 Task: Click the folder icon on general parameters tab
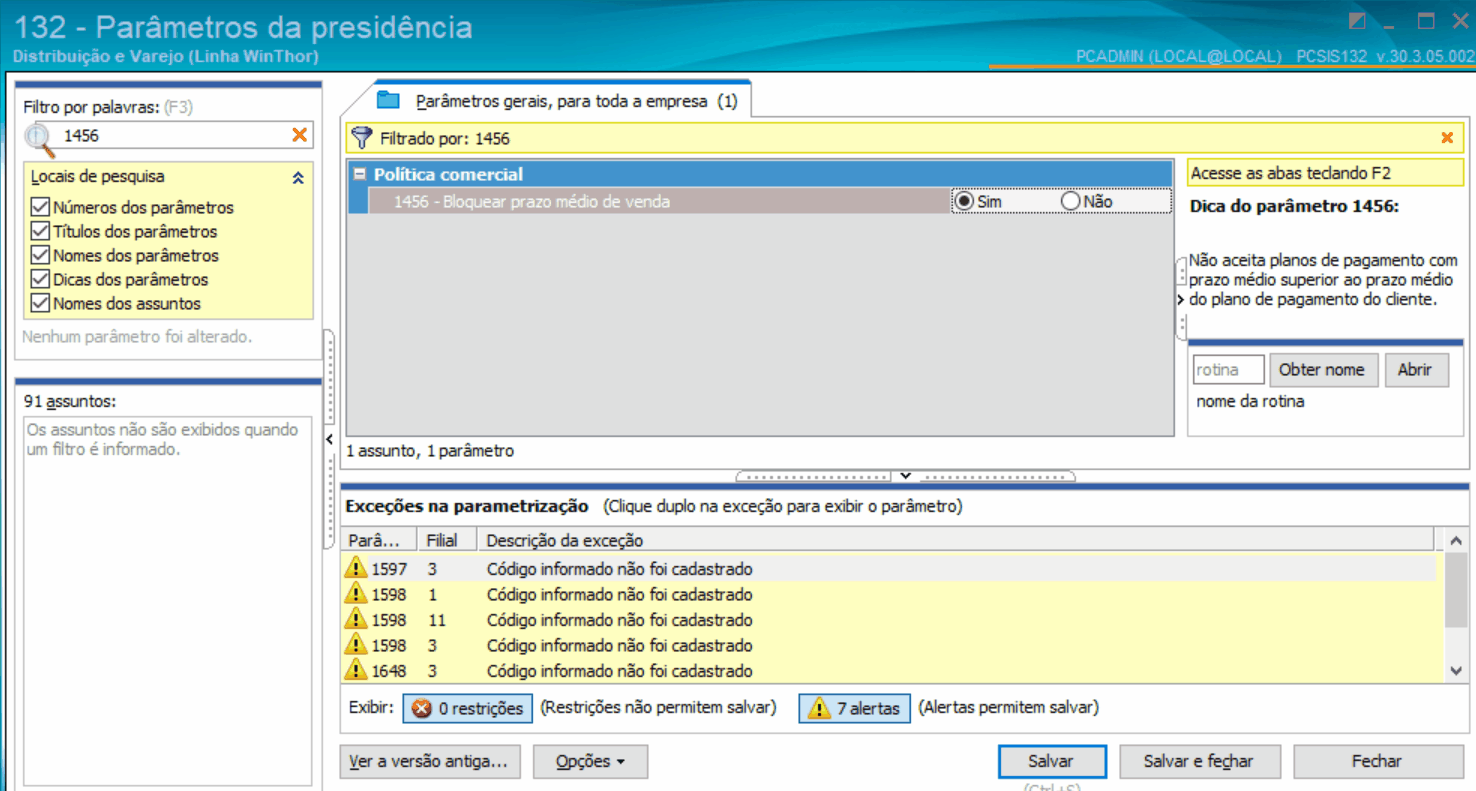(x=388, y=100)
